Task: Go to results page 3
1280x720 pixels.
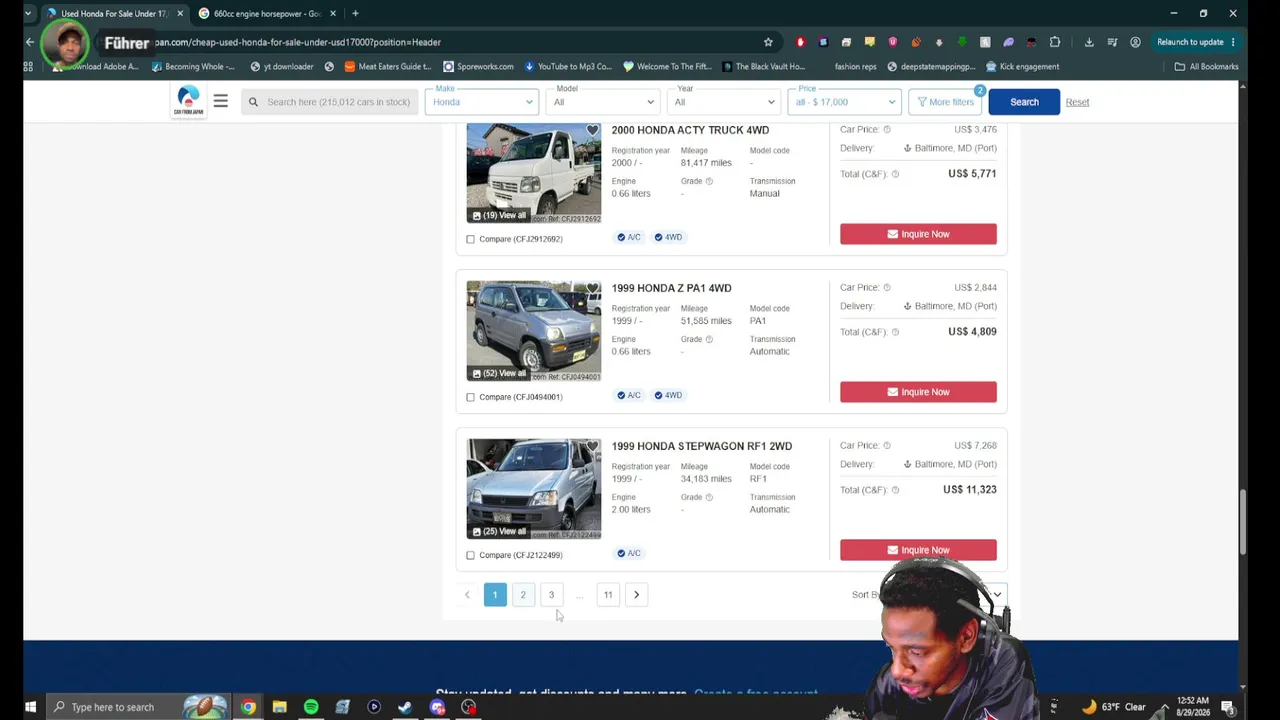Action: (x=551, y=595)
